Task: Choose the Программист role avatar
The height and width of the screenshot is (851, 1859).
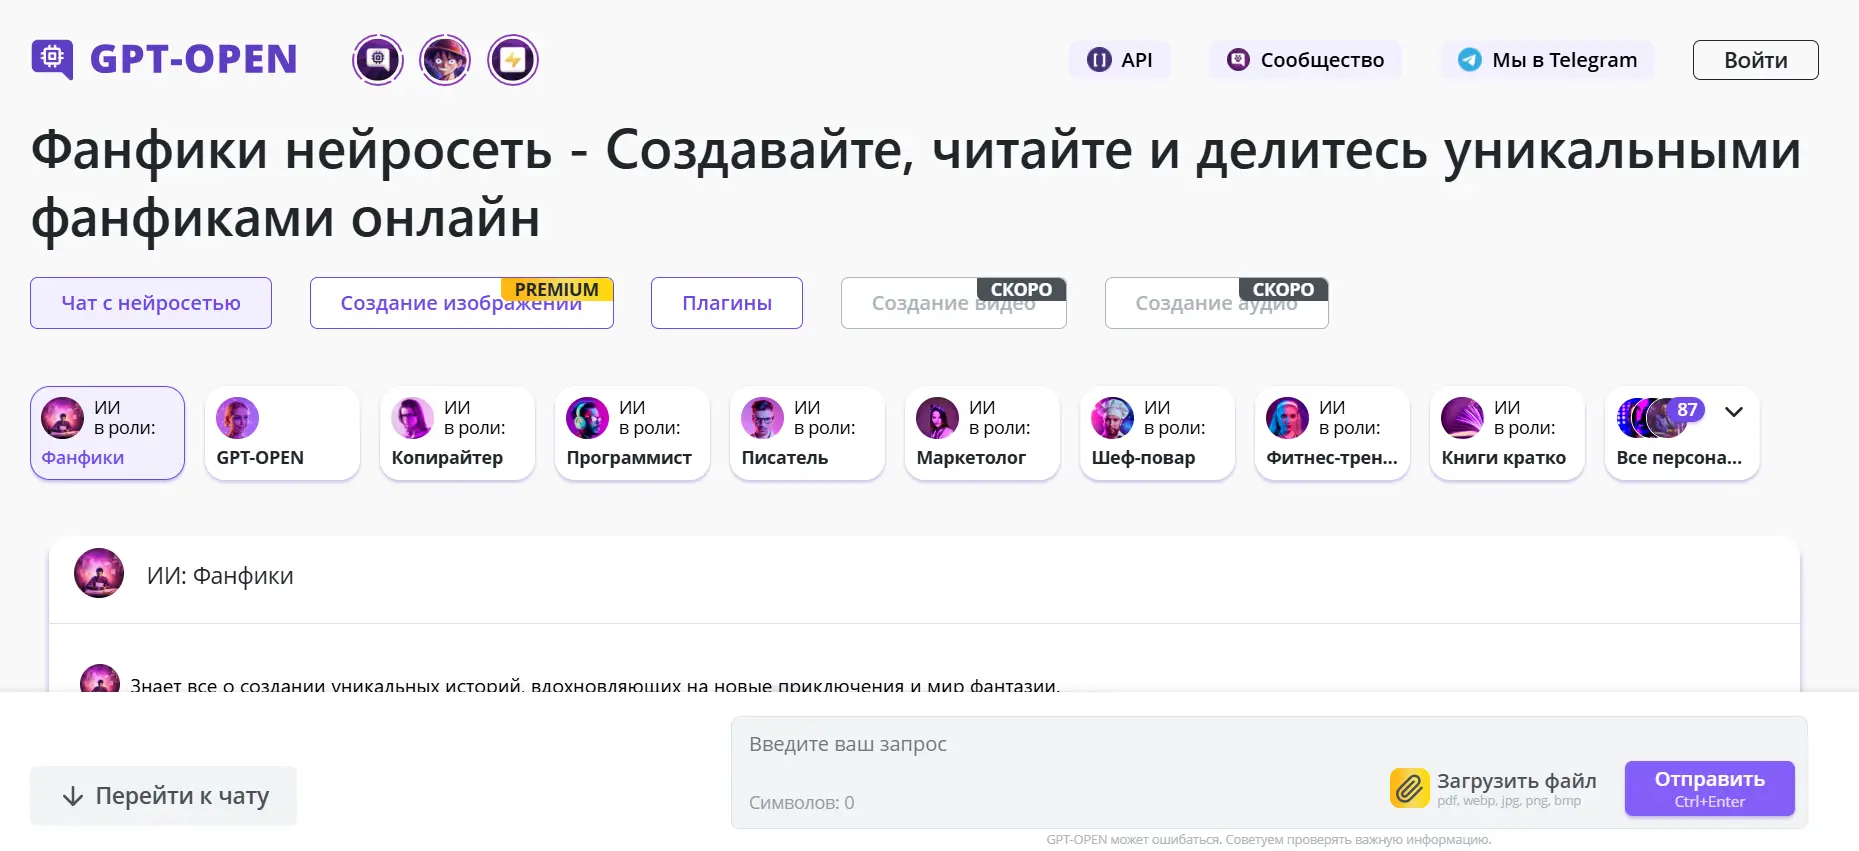Action: click(587, 418)
